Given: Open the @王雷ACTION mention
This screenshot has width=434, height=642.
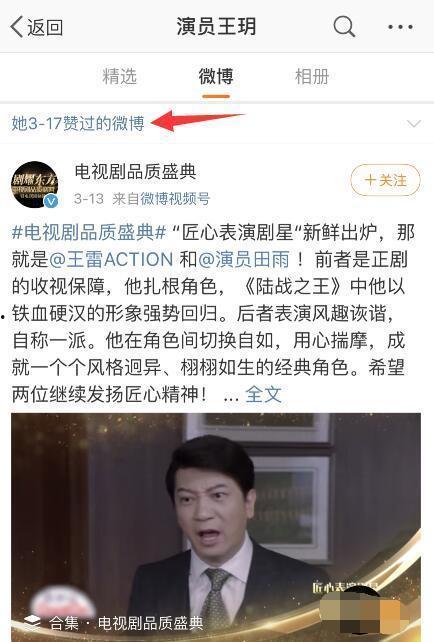Looking at the screenshot, I should click(x=111, y=260).
